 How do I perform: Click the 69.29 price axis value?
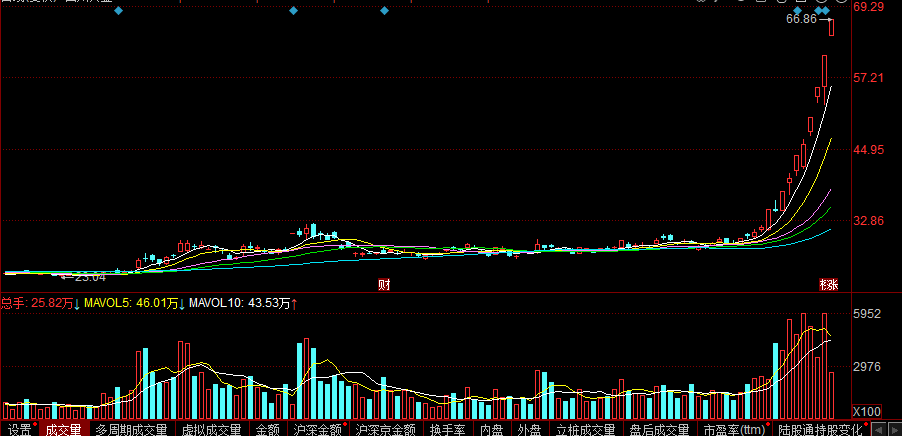(x=869, y=7)
